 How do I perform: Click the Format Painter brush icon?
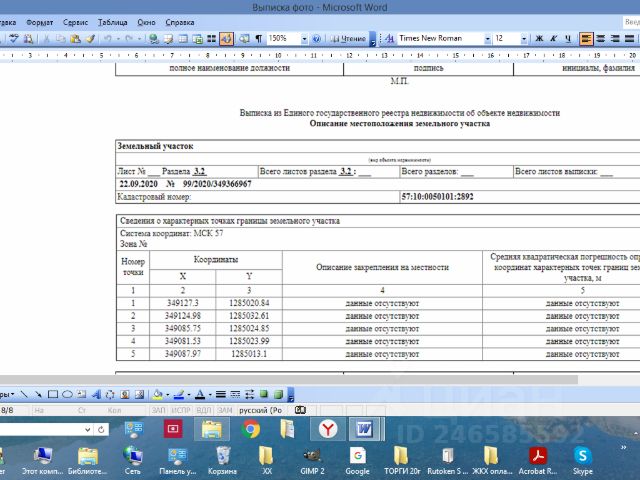click(90, 39)
